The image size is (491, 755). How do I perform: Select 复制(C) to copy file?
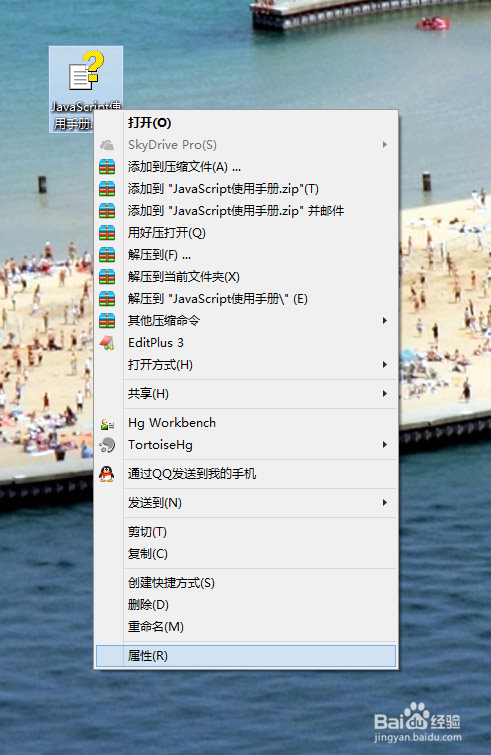tap(246, 554)
